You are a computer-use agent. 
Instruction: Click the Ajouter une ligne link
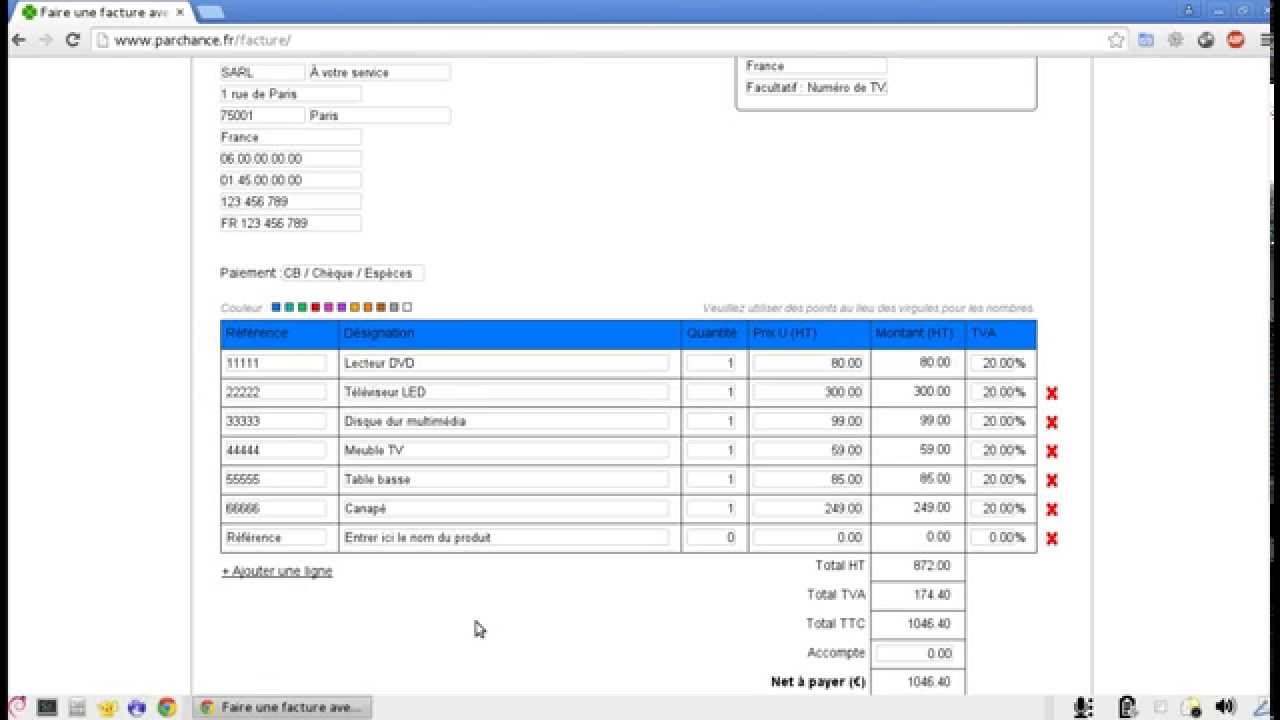277,571
